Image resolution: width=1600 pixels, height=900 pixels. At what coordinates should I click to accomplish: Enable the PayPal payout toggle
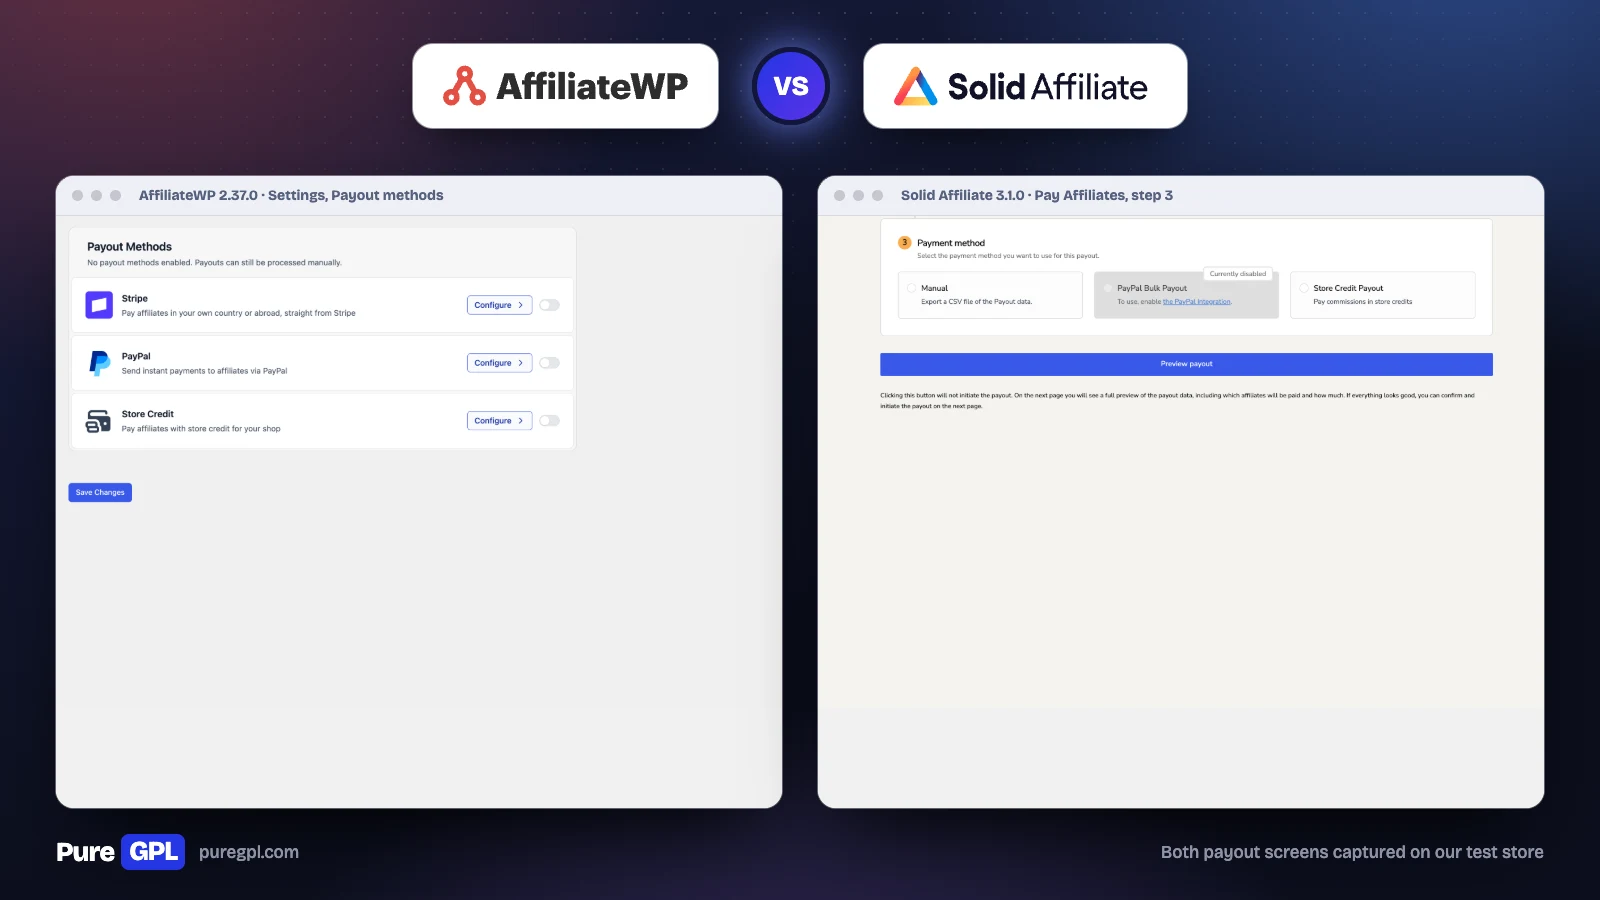click(x=549, y=363)
